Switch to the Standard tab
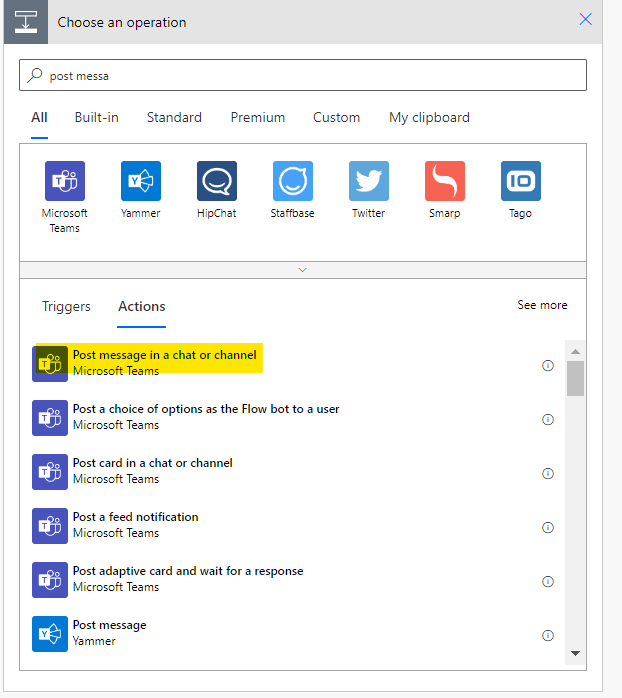The width and height of the screenshot is (622, 698). pyautogui.click(x=174, y=118)
